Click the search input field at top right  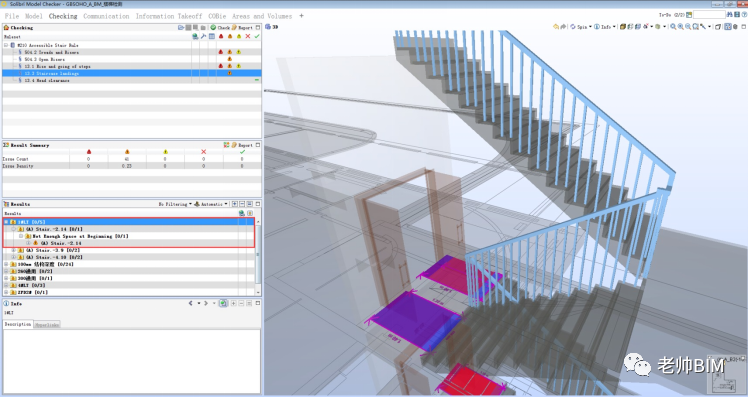click(709, 15)
